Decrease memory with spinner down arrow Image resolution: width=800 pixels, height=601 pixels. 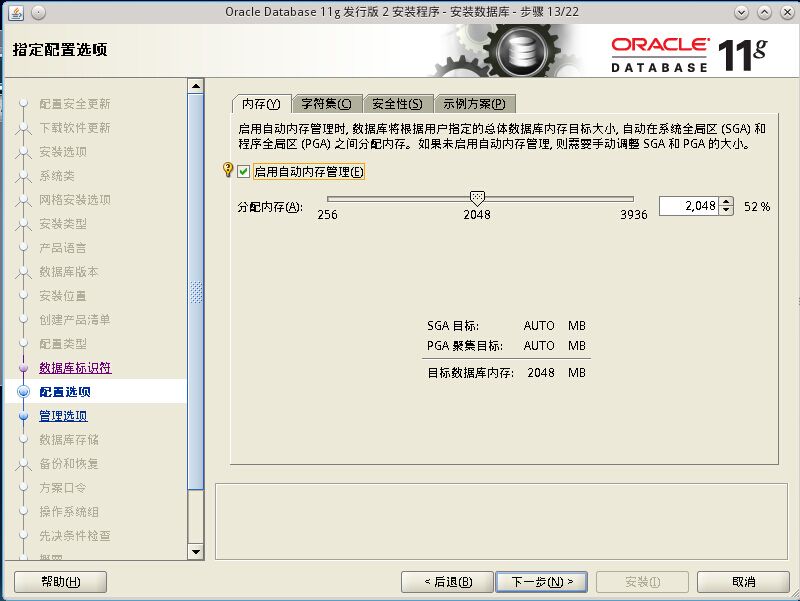pyautogui.click(x=727, y=211)
